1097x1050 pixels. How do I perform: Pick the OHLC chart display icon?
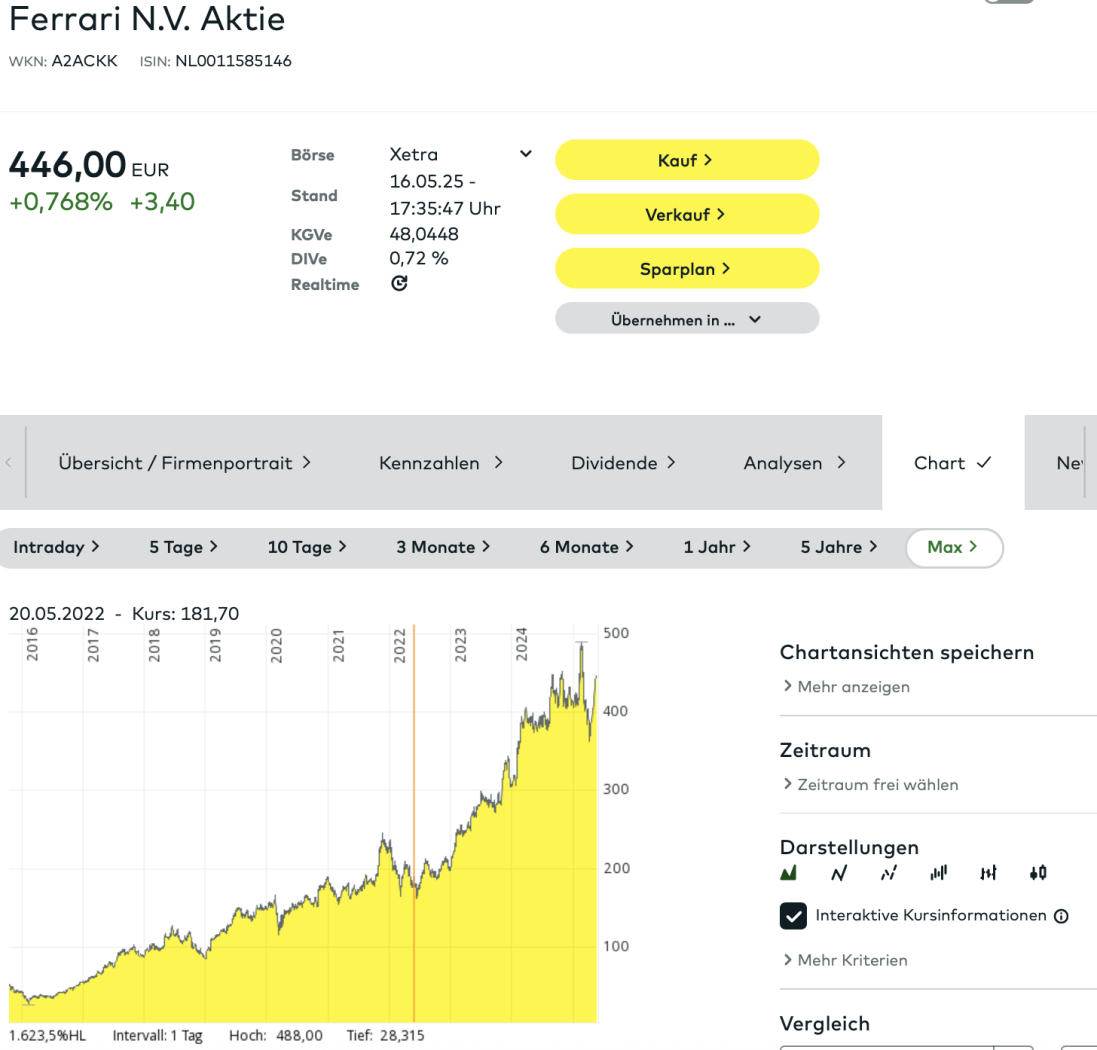point(988,874)
